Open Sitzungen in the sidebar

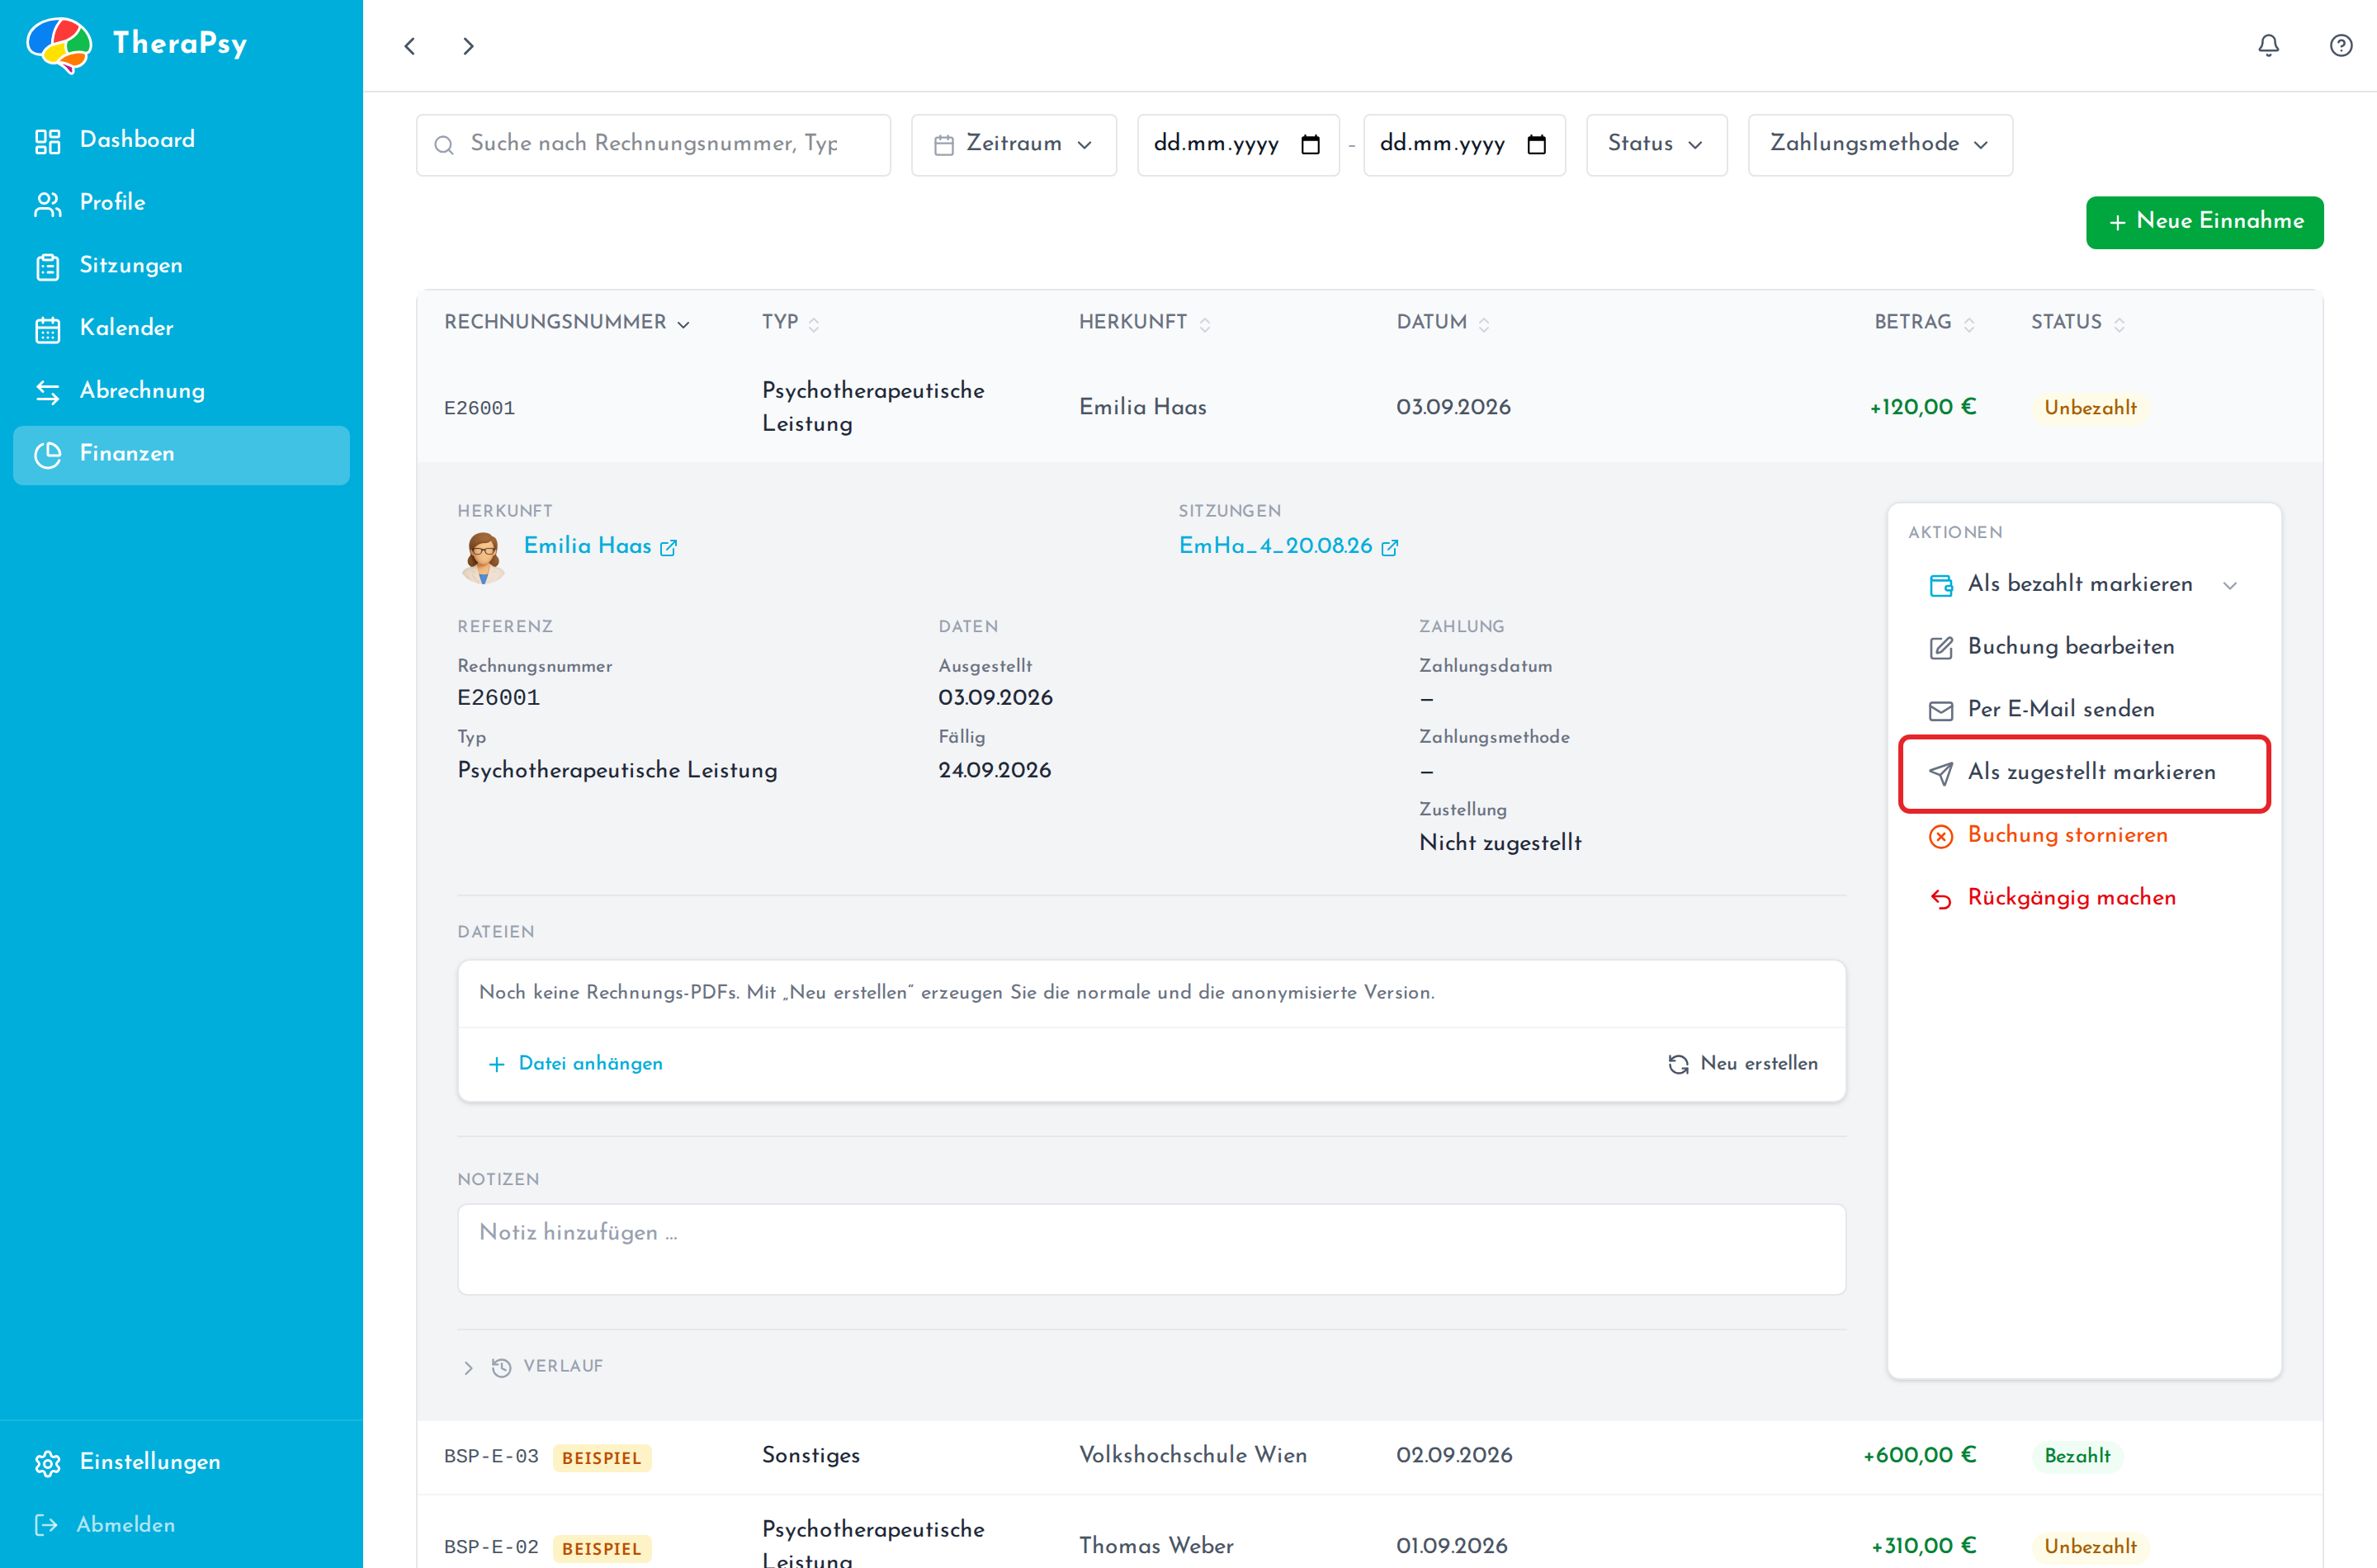tap(181, 266)
